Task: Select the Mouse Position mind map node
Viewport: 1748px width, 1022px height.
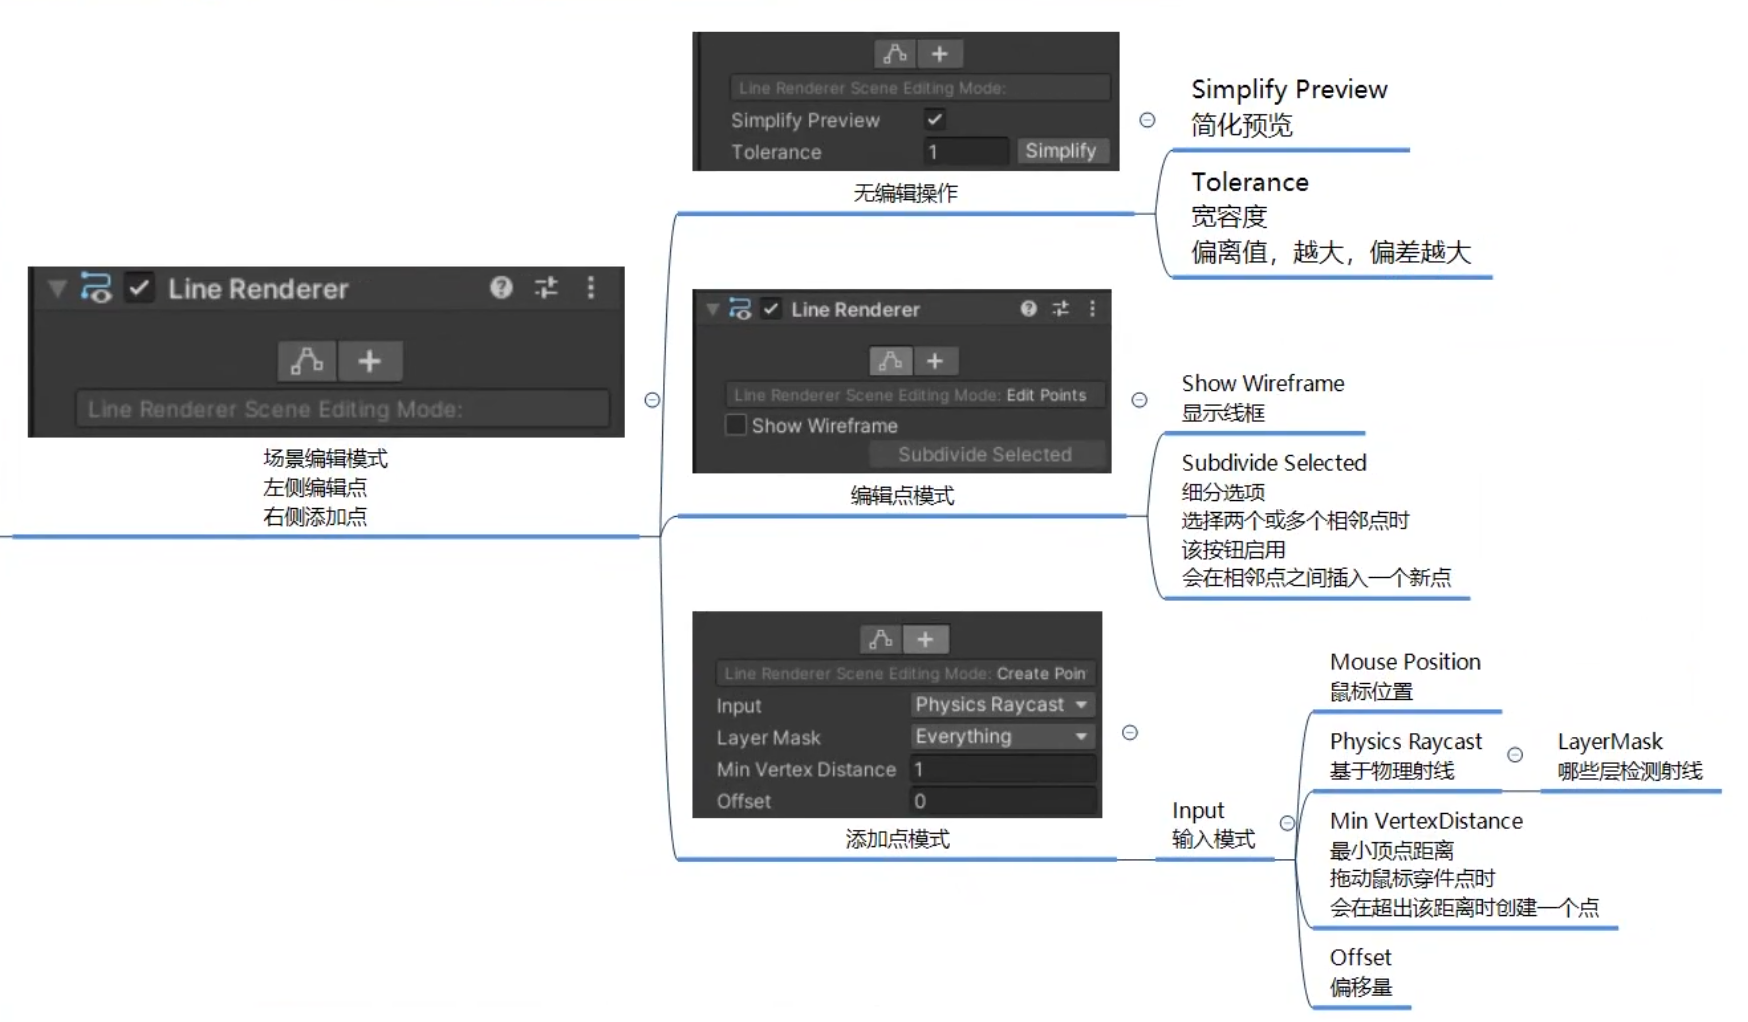Action: pos(1404,676)
